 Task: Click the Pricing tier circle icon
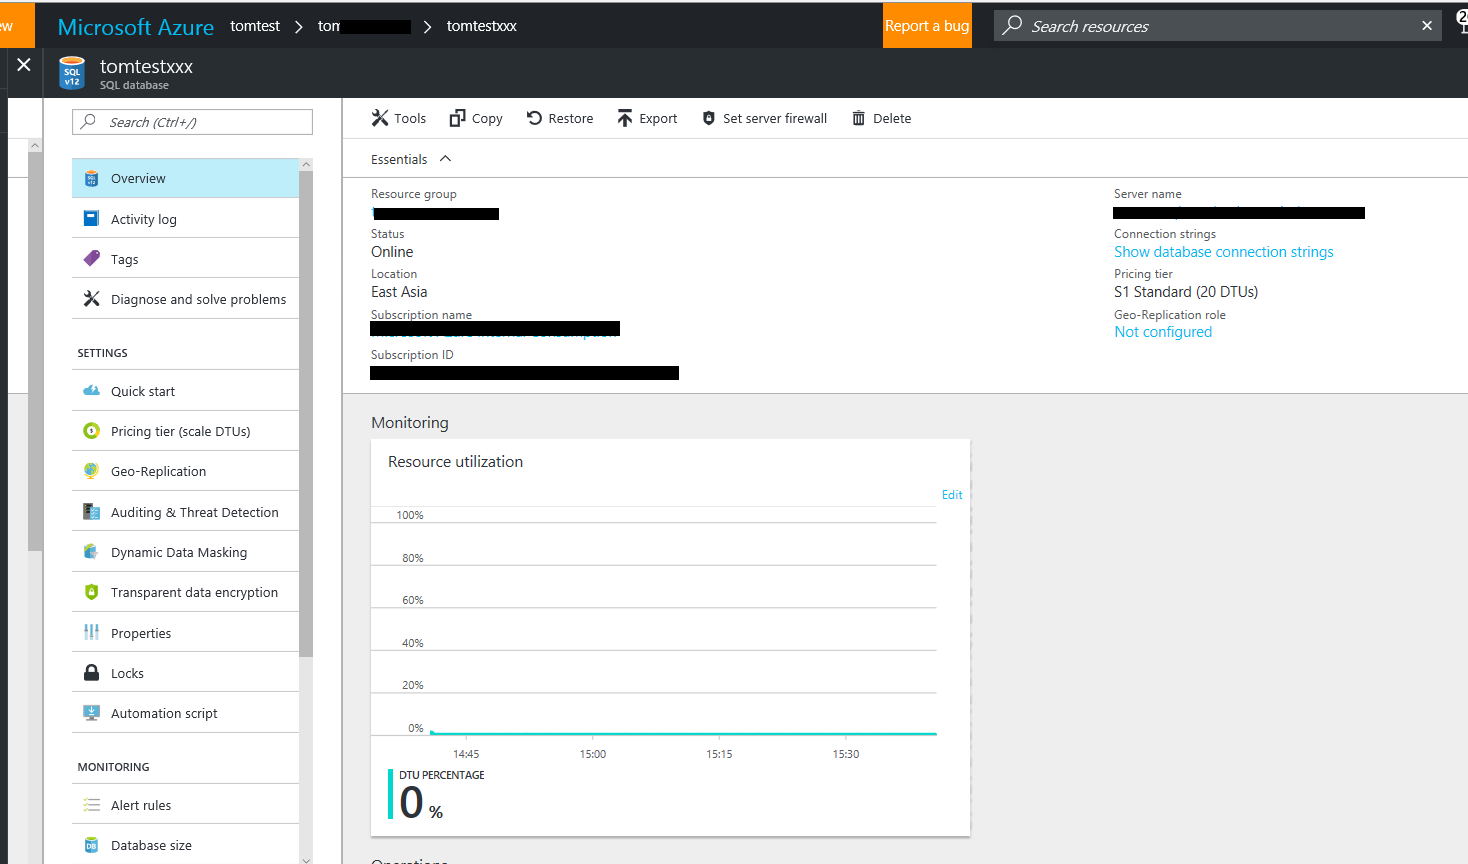click(91, 431)
